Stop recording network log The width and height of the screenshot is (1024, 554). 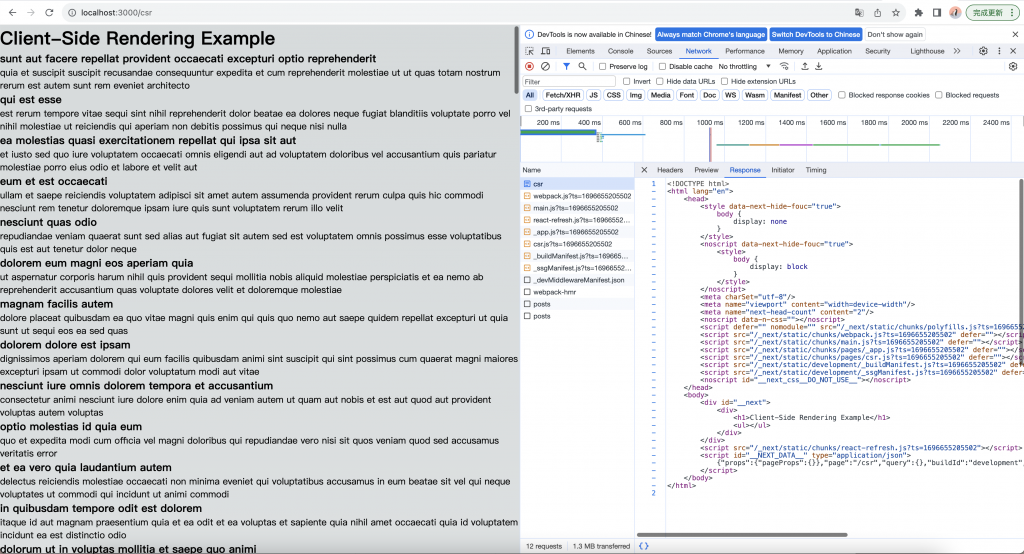pyautogui.click(x=530, y=66)
